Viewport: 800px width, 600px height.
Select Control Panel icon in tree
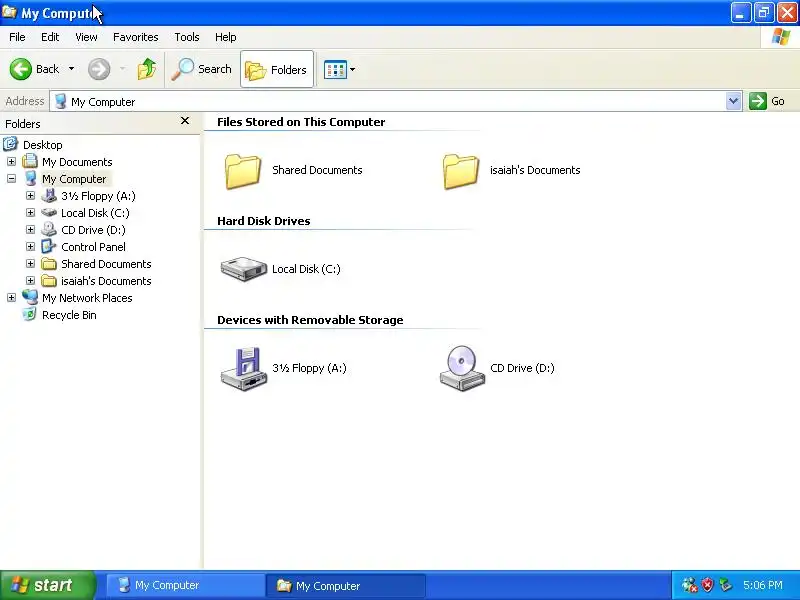tap(49, 246)
